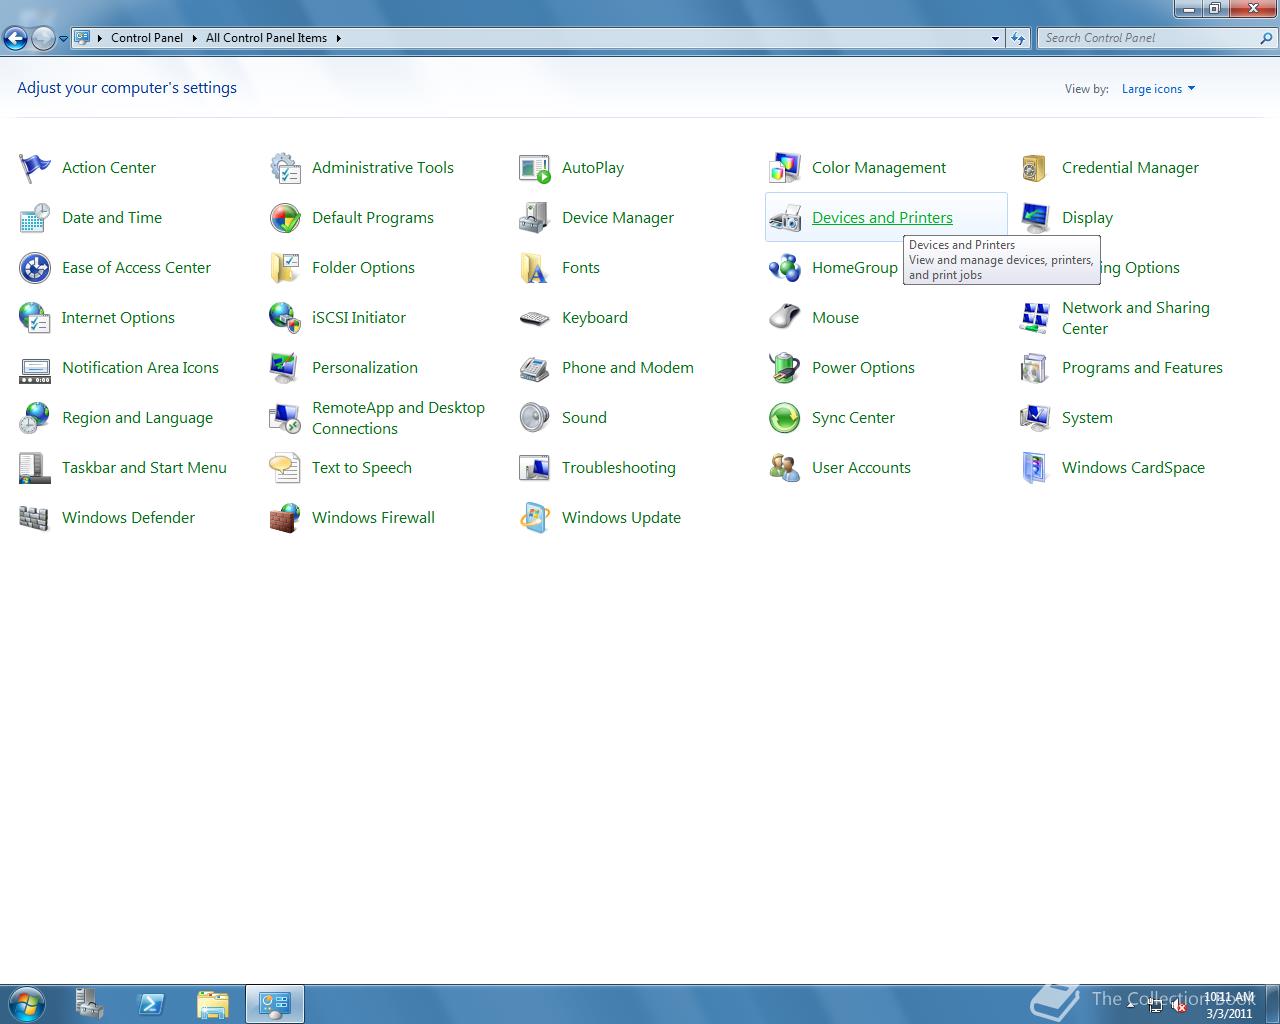Open Server Manager from the taskbar

[x=89, y=1004]
